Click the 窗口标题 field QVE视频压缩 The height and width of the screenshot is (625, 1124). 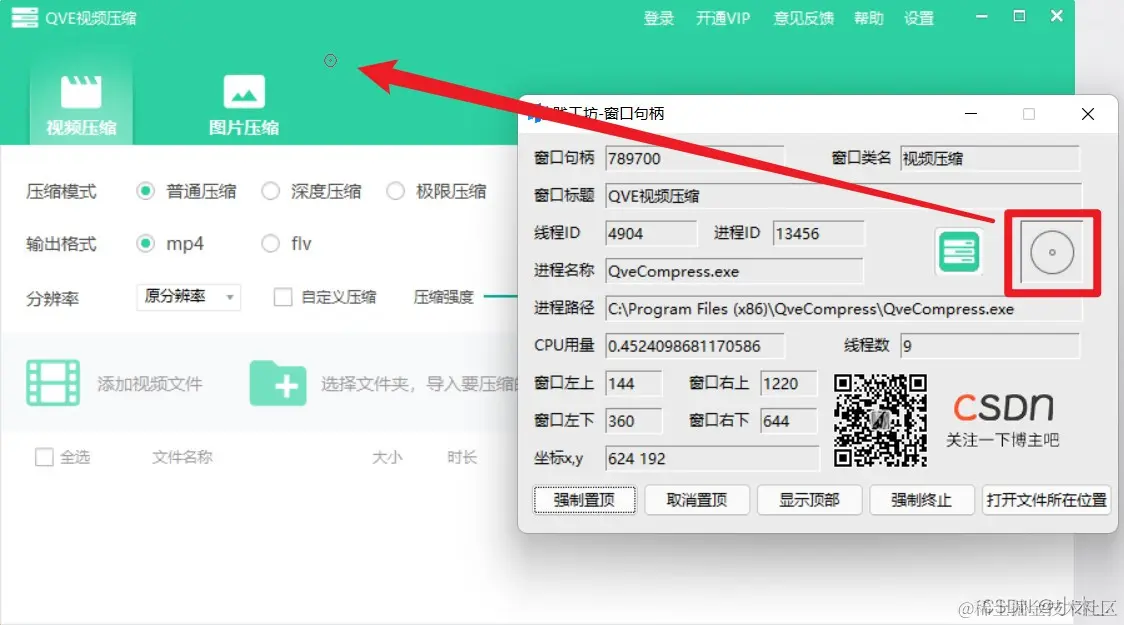click(x=843, y=196)
